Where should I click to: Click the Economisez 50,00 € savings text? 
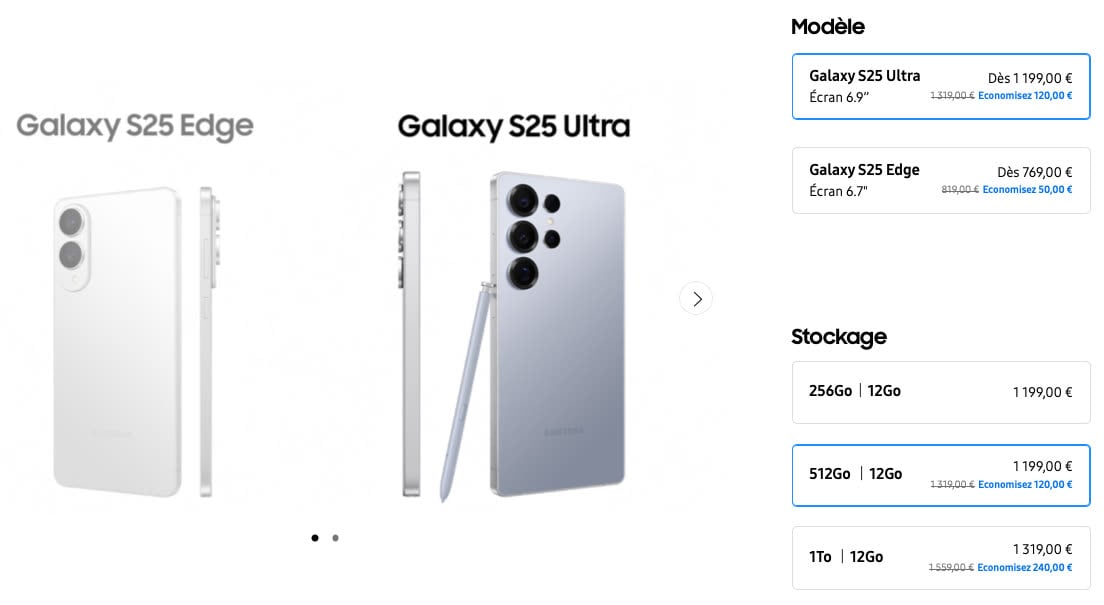tap(1027, 189)
